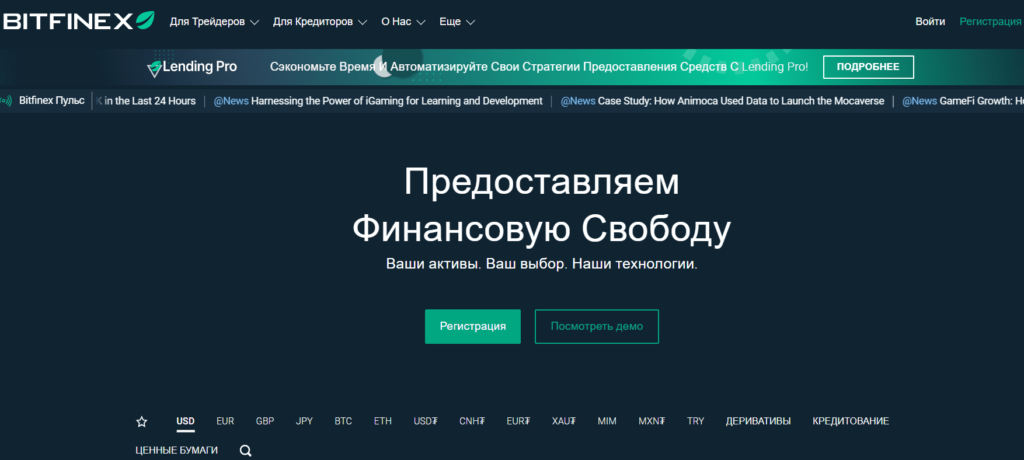Select the BTC tab
This screenshot has height=460, width=1024.
[x=344, y=421]
